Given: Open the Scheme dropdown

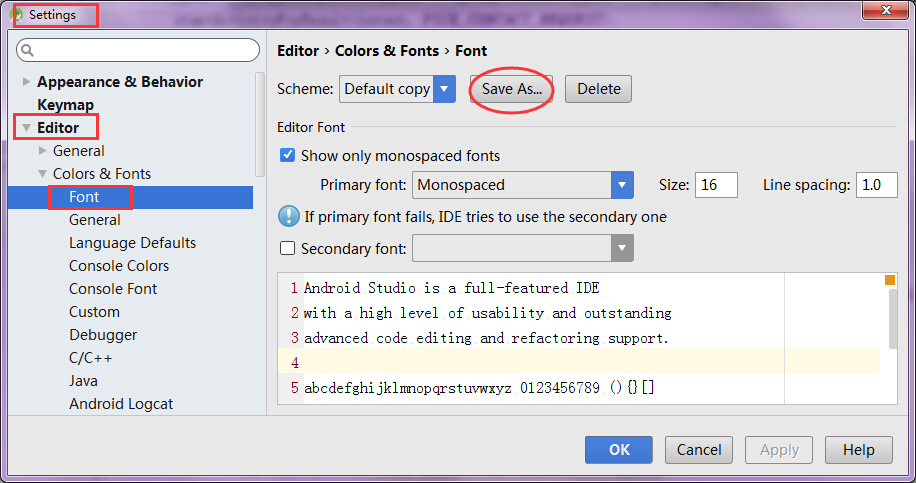Looking at the screenshot, I should click(445, 89).
